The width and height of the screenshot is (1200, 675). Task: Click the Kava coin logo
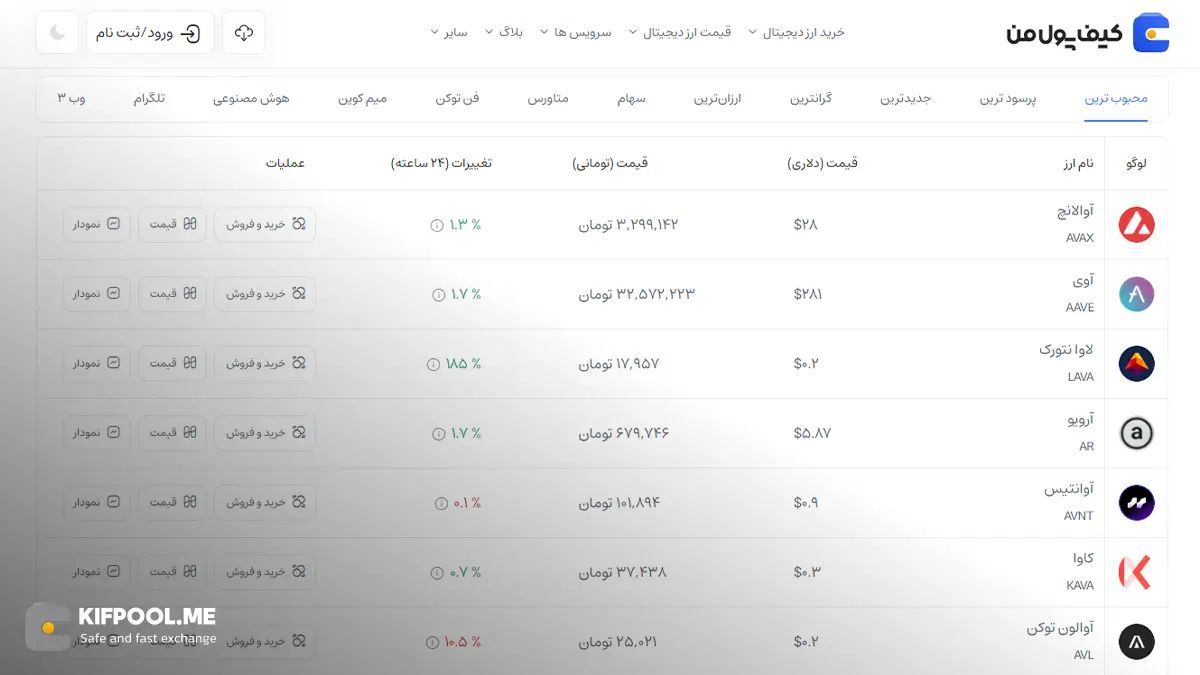(x=1136, y=572)
